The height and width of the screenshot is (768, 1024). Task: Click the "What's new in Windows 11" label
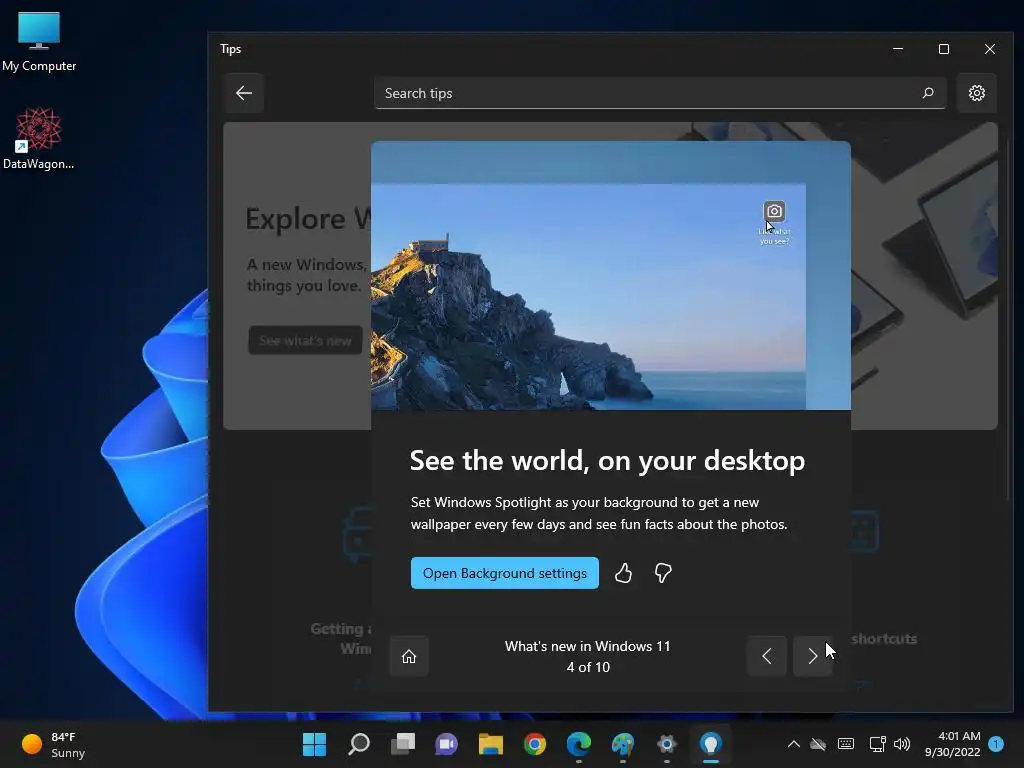[588, 646]
